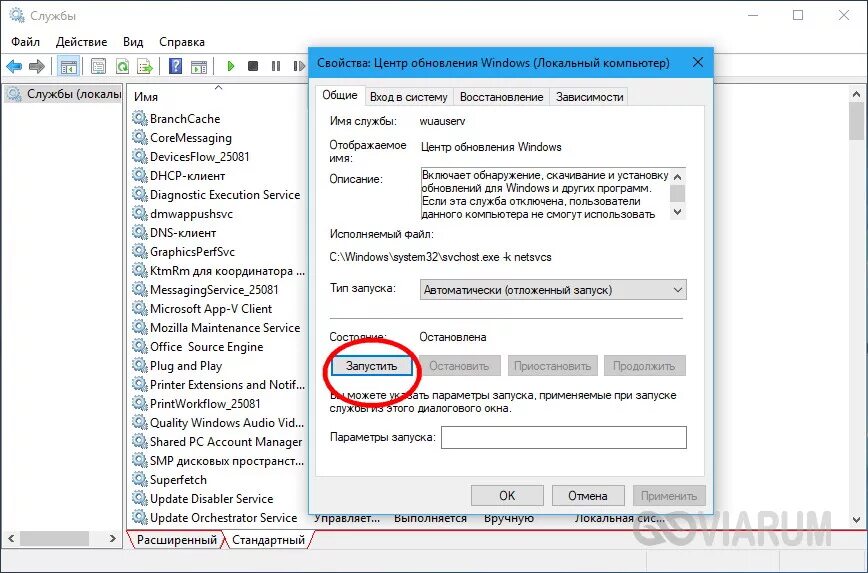The height and width of the screenshot is (573, 868).
Task: Switch to the Зависимости tab
Action: [x=590, y=97]
